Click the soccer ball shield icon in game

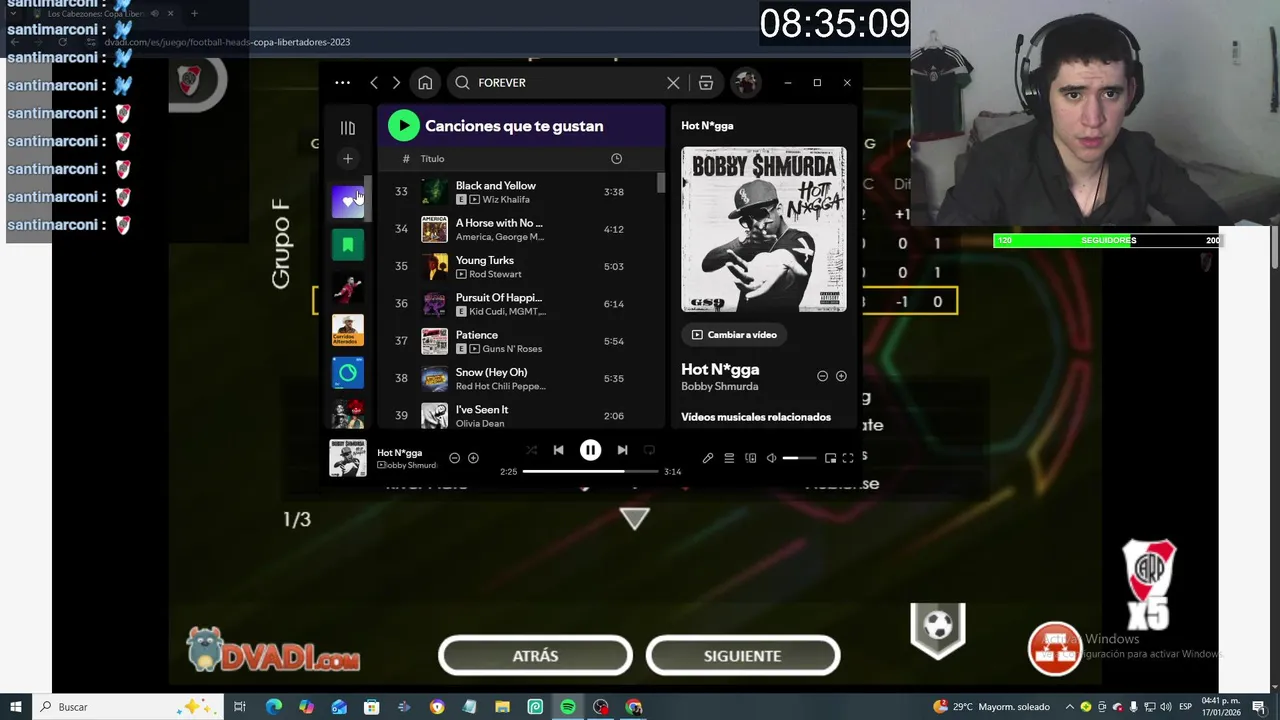click(x=938, y=630)
